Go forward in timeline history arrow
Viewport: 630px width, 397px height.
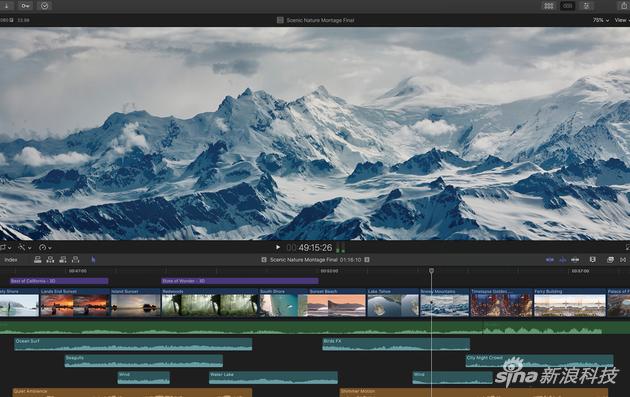[367, 260]
